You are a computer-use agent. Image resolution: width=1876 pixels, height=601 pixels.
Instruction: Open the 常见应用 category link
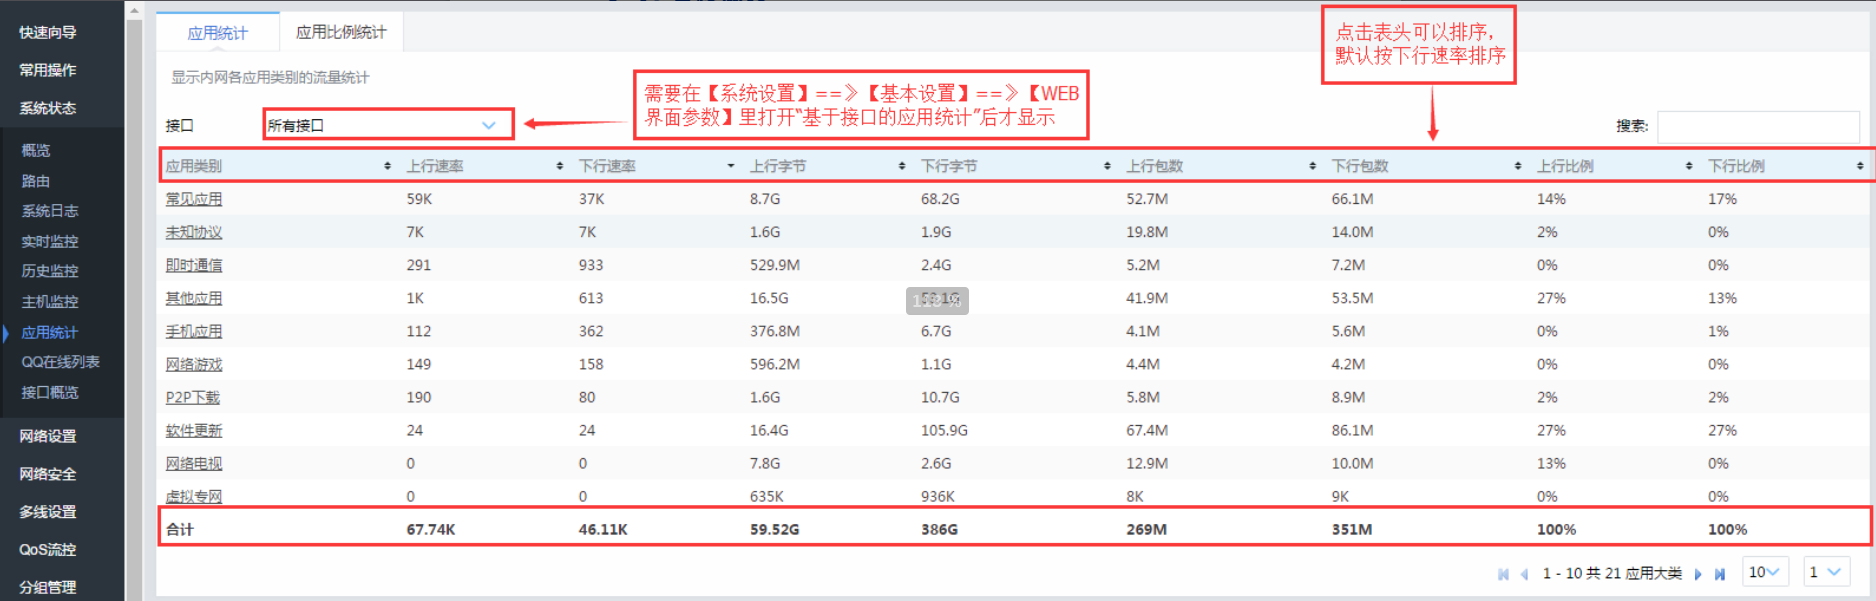[x=194, y=199]
